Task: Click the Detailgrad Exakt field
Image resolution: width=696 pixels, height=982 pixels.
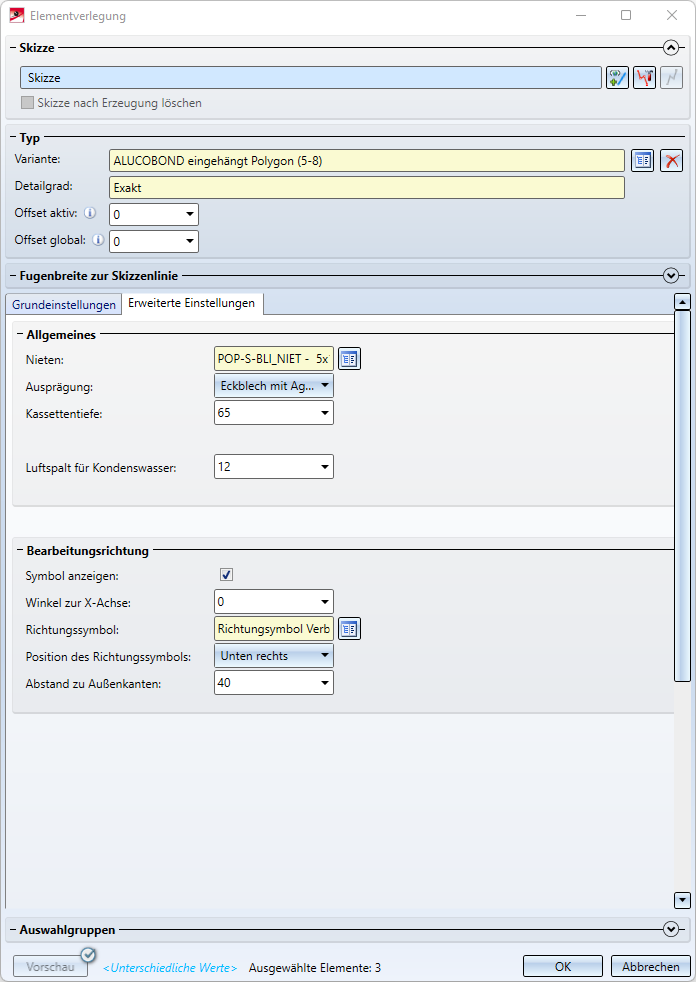Action: (366, 188)
